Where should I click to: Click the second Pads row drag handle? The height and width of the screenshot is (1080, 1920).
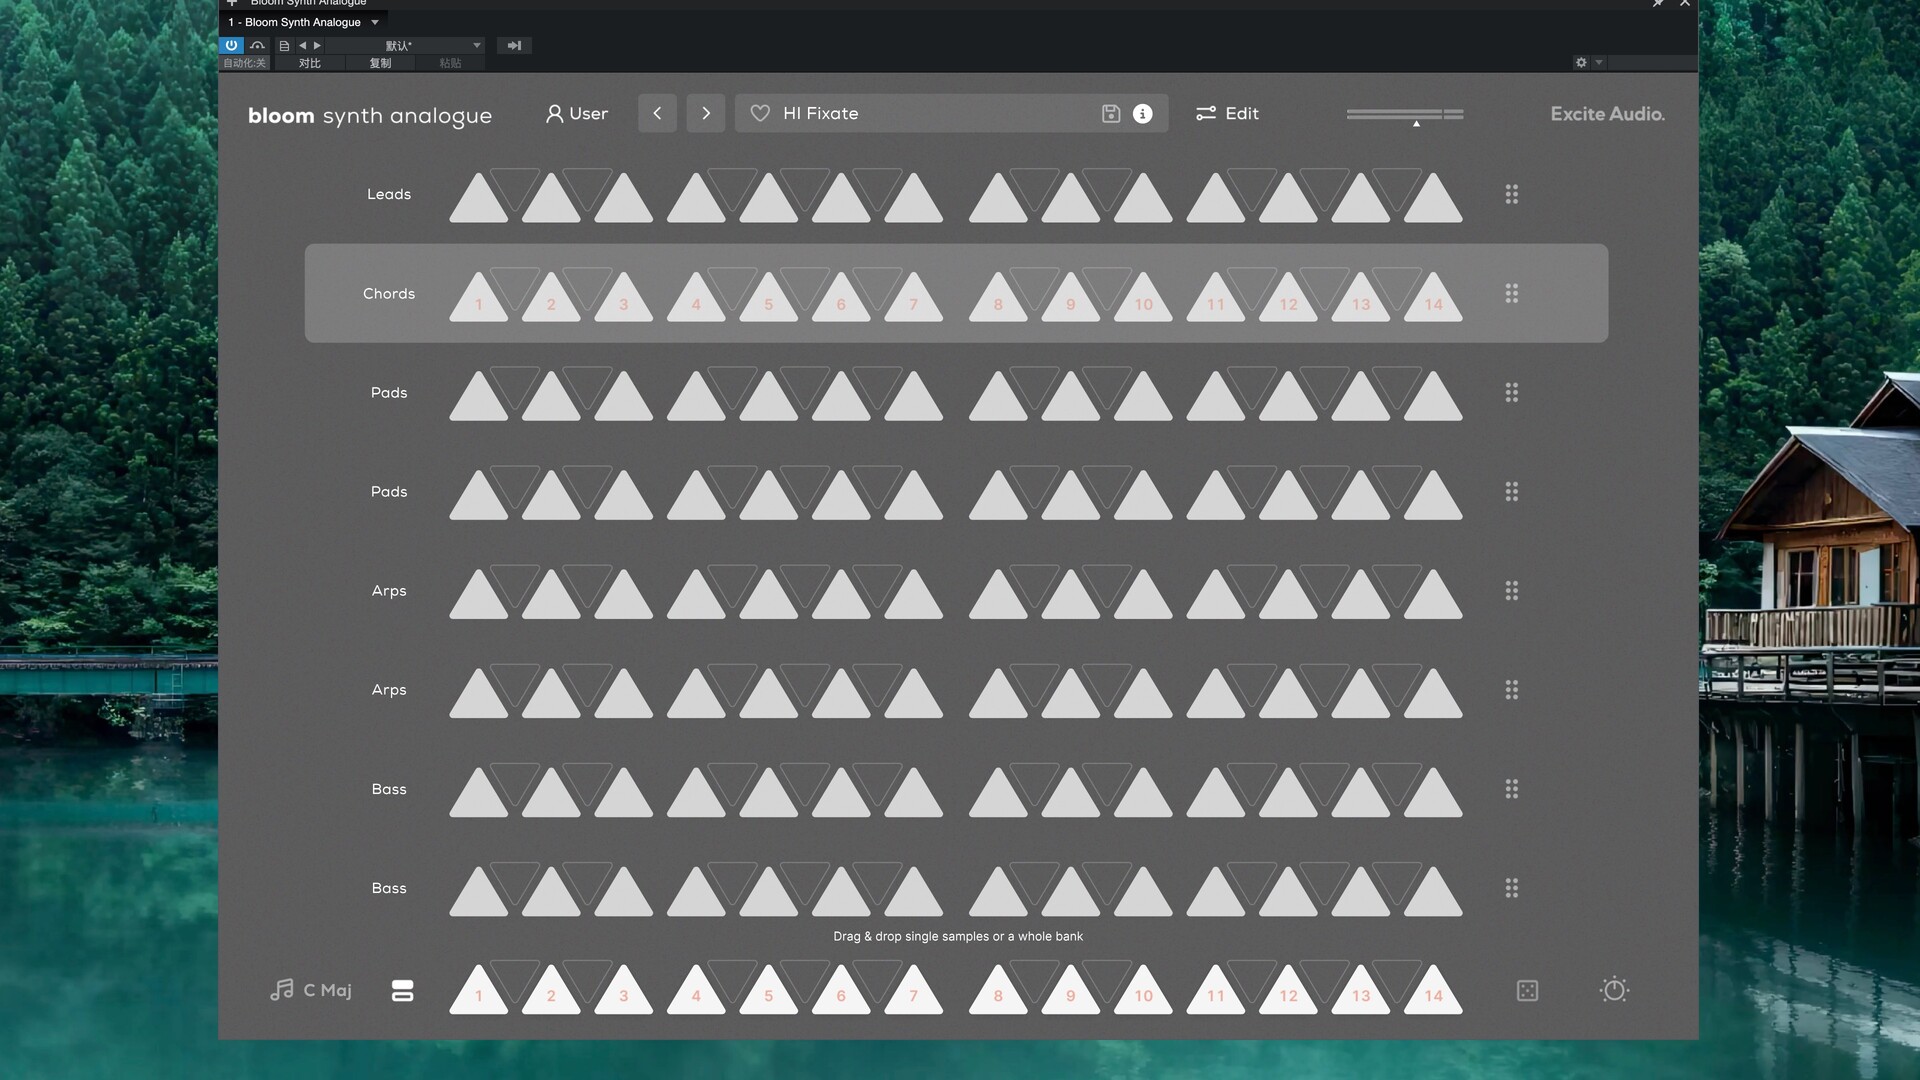[x=1512, y=491]
